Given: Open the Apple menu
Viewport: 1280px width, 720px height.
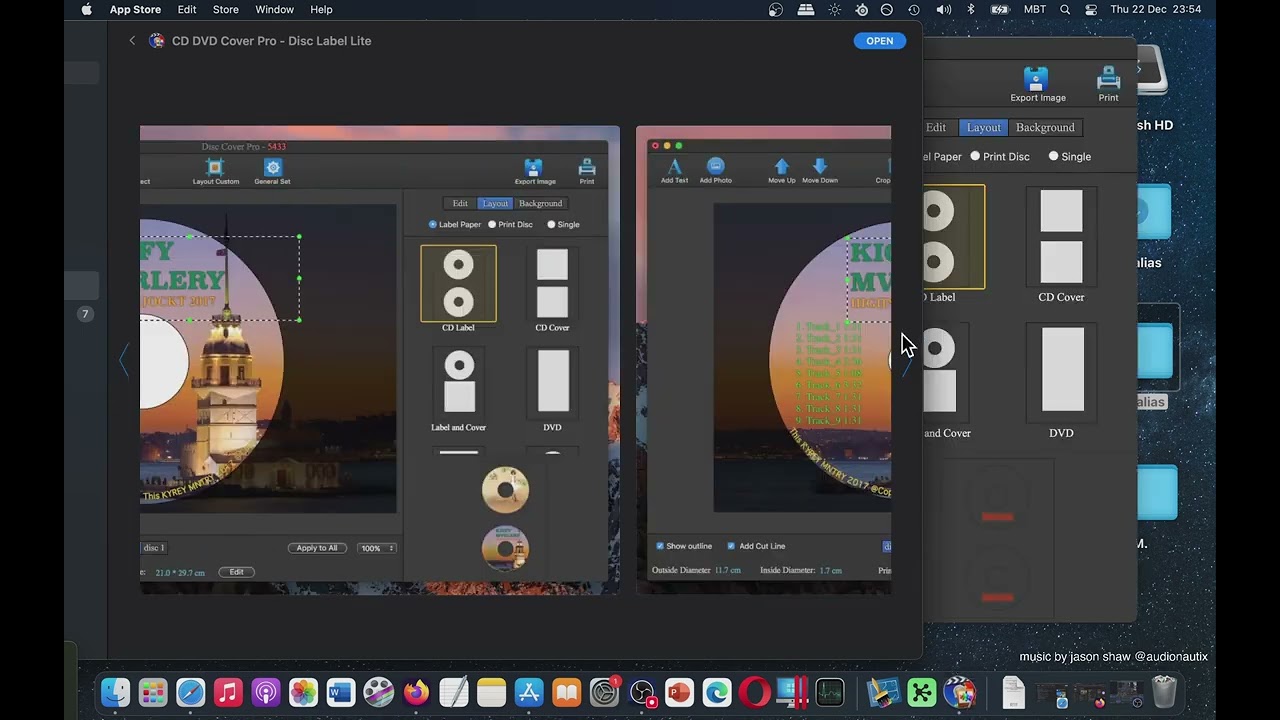Looking at the screenshot, I should (87, 10).
